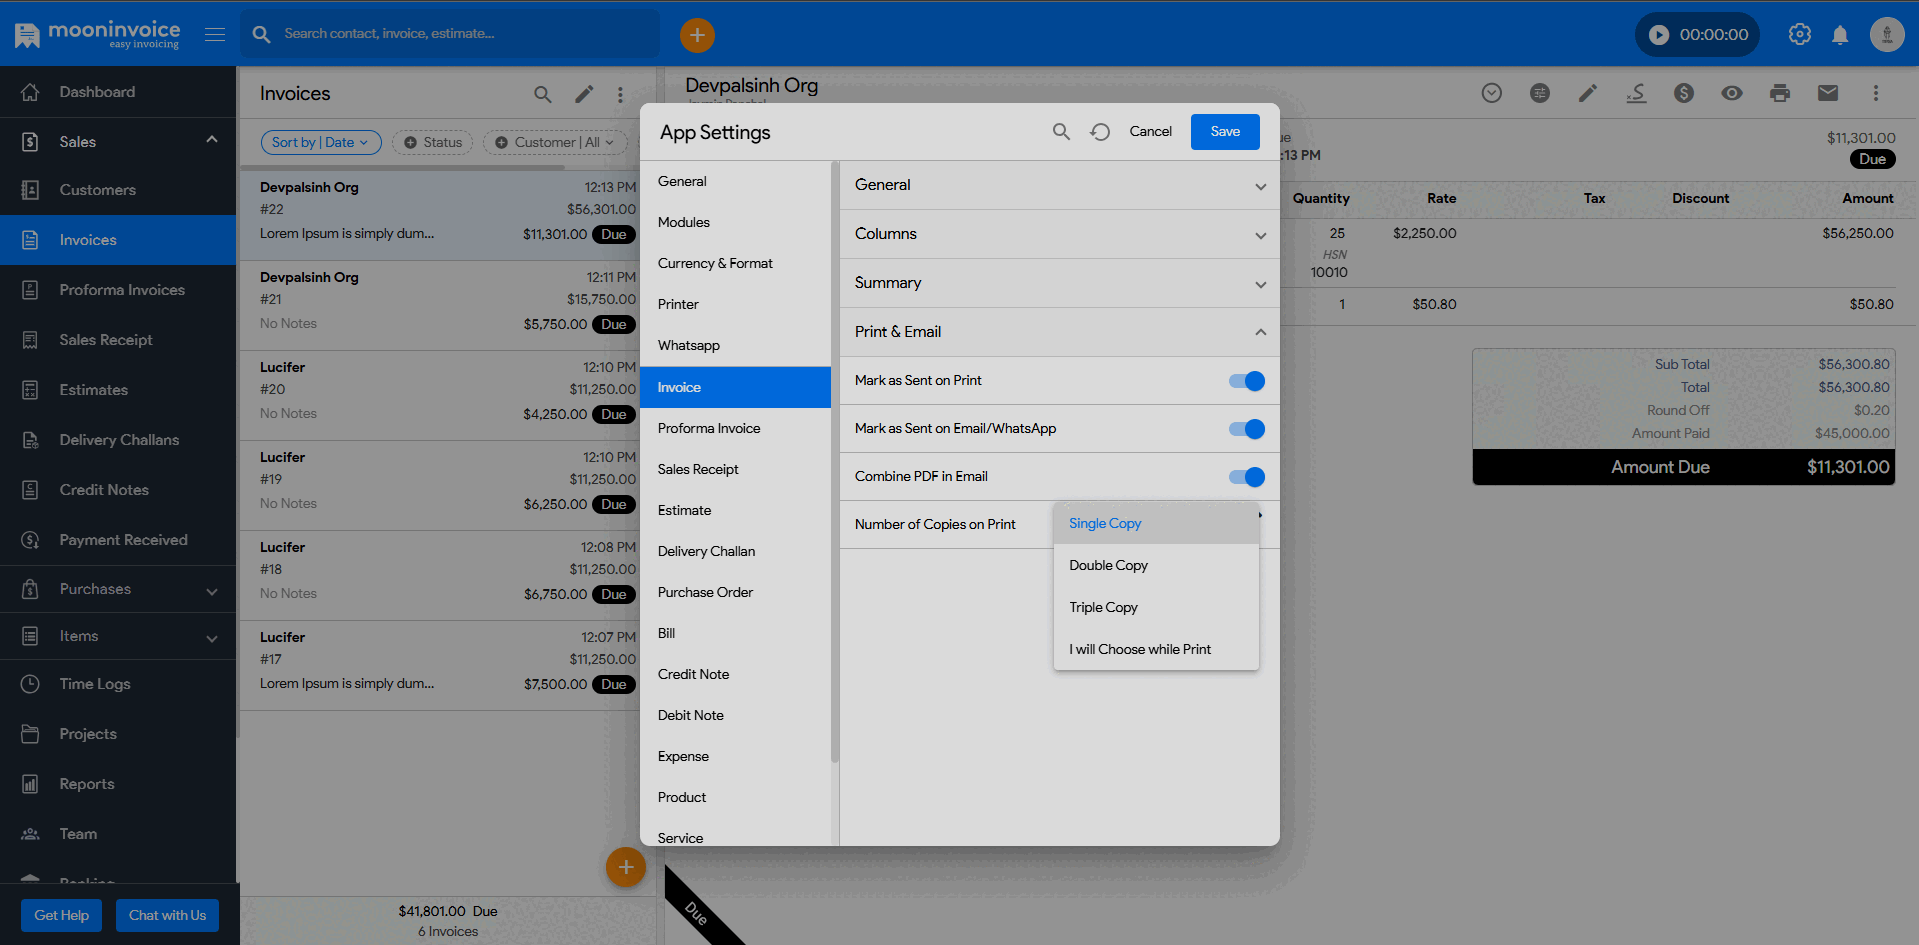Open the Status filter chip

tap(433, 143)
